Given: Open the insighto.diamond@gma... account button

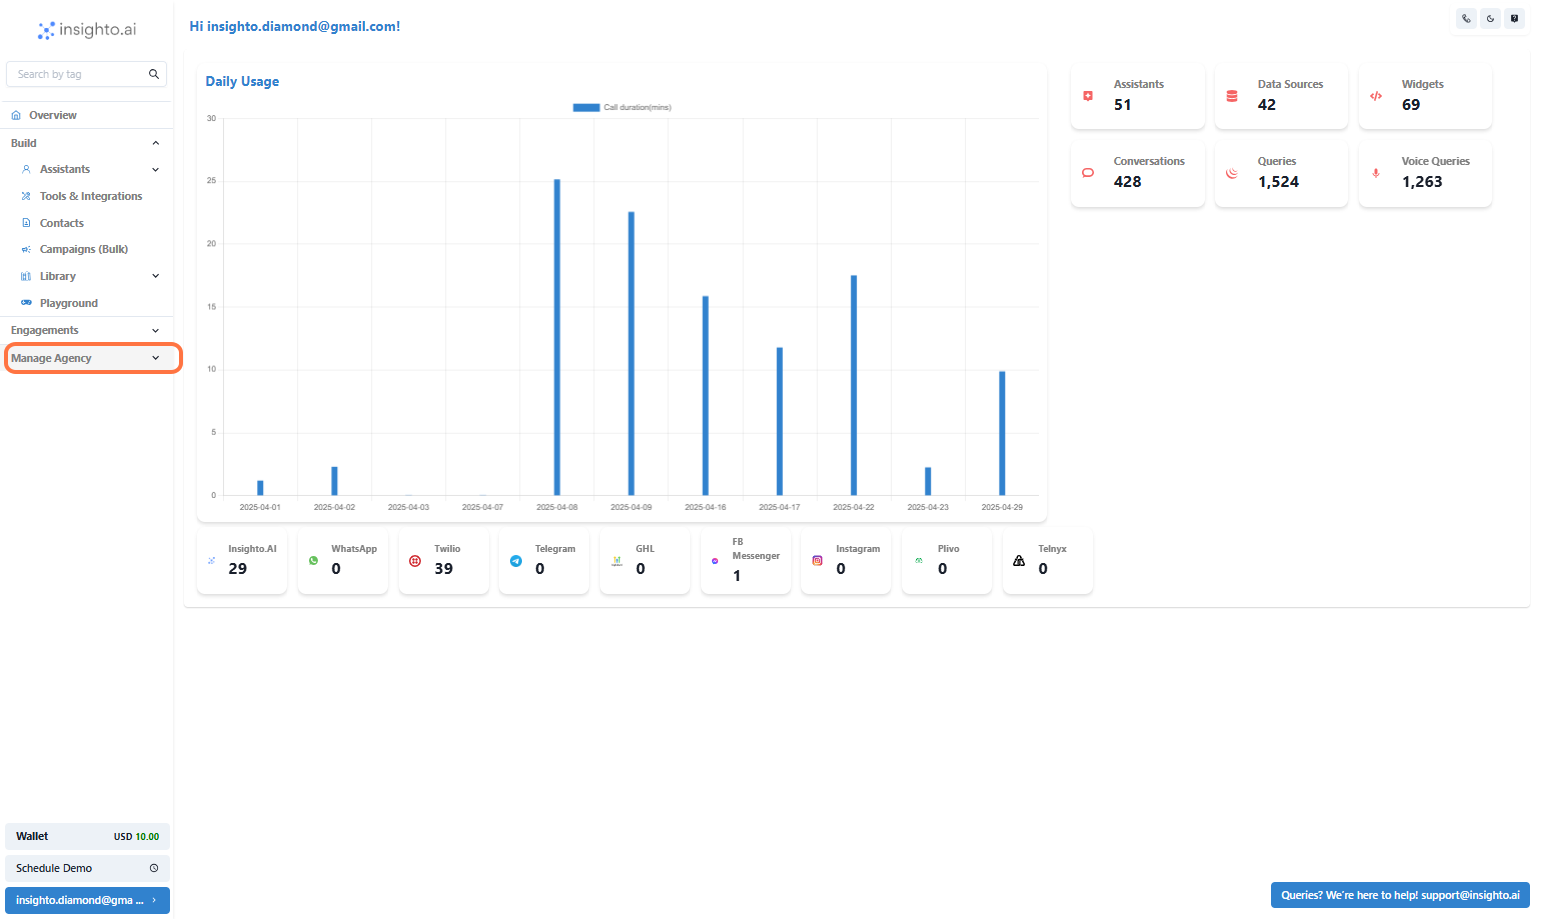Looking at the screenshot, I should pyautogui.click(x=87, y=901).
